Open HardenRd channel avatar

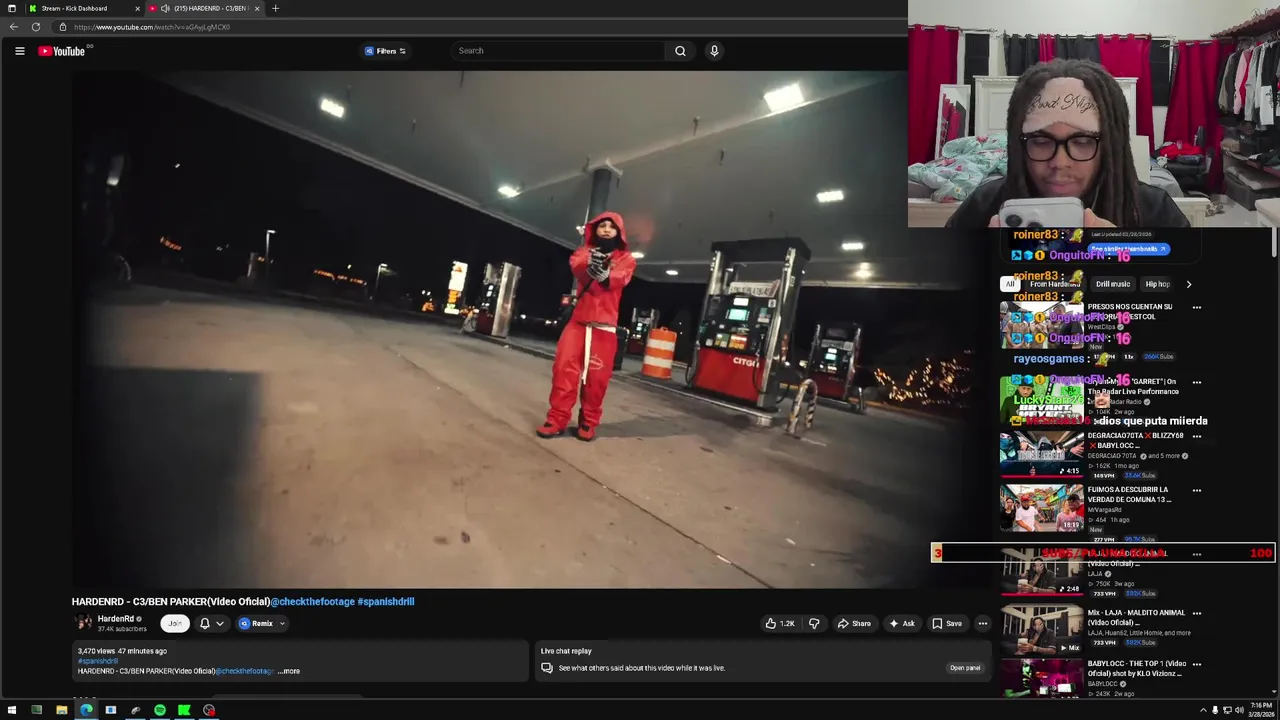pyautogui.click(x=83, y=623)
